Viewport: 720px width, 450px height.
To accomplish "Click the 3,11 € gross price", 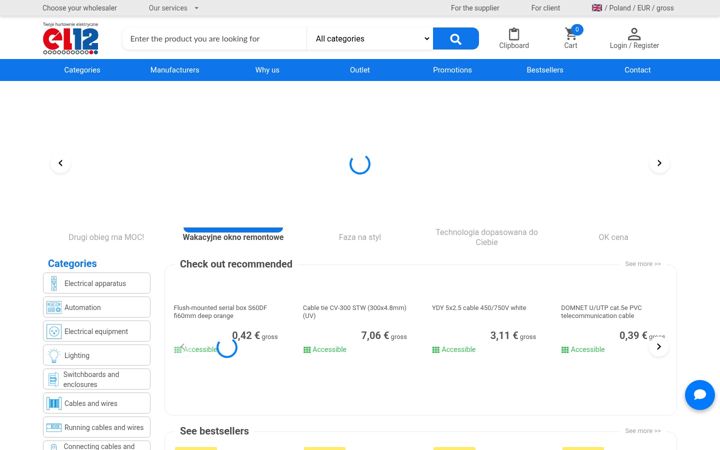I will click(x=513, y=336).
